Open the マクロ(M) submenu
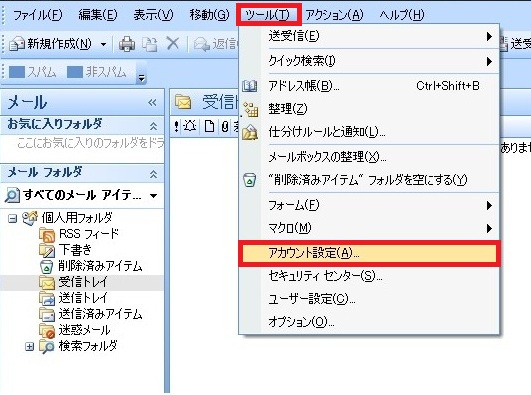Viewport: 531px width, 395px height. click(x=369, y=228)
